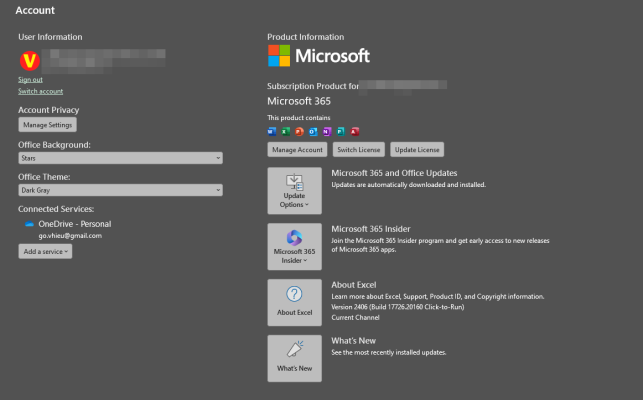Click the Product Information heading
The height and width of the screenshot is (400, 643).
click(306, 37)
